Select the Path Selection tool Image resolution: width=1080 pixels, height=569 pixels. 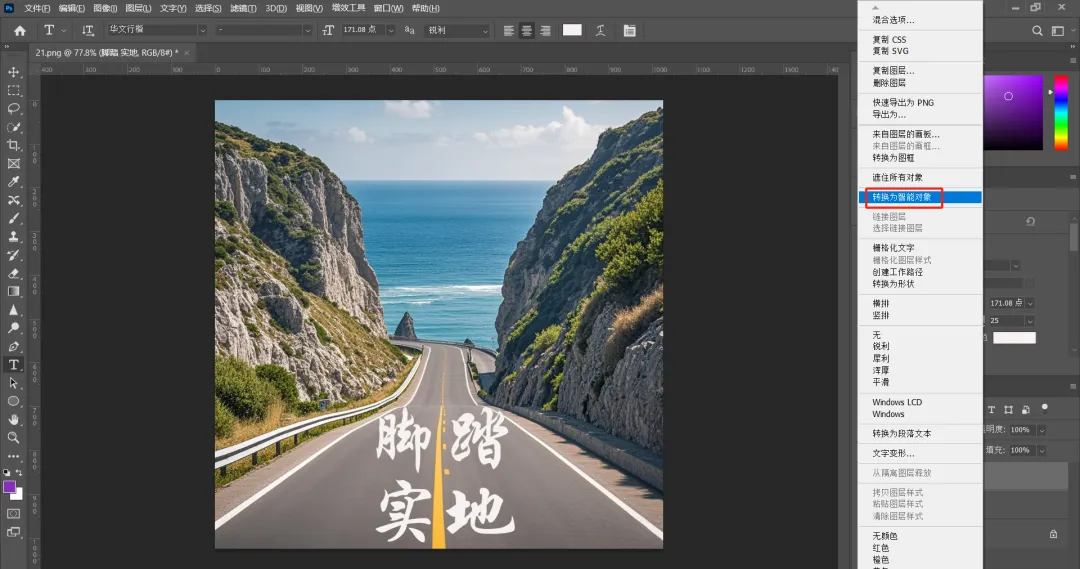tap(13, 383)
